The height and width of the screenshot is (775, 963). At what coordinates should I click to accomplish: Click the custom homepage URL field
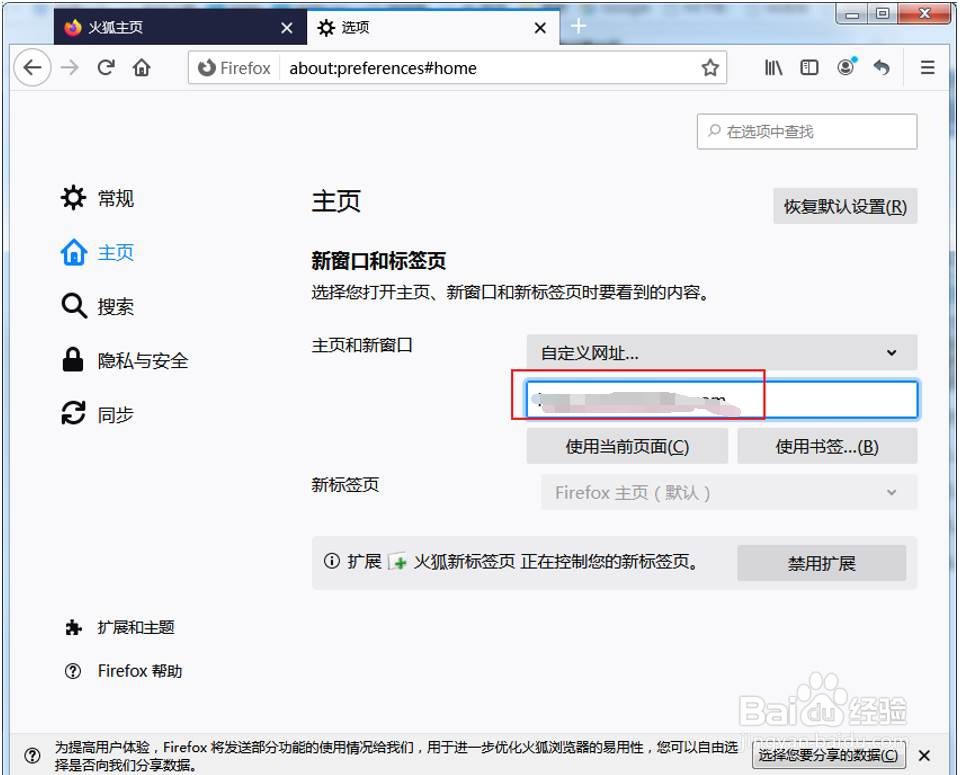click(722, 400)
